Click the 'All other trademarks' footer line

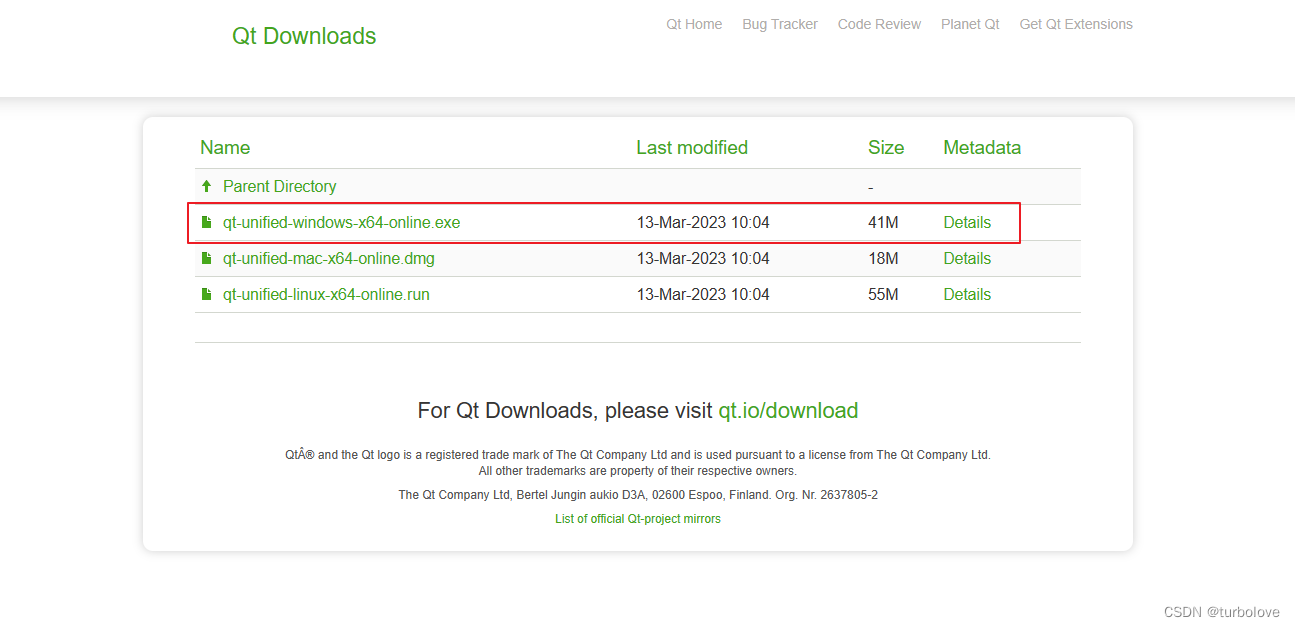pyautogui.click(x=638, y=471)
